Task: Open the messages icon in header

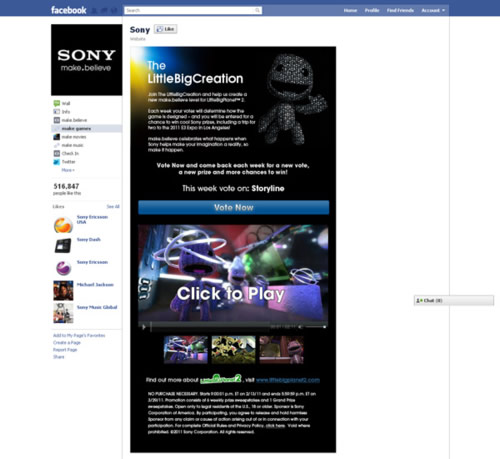Action: click(104, 11)
